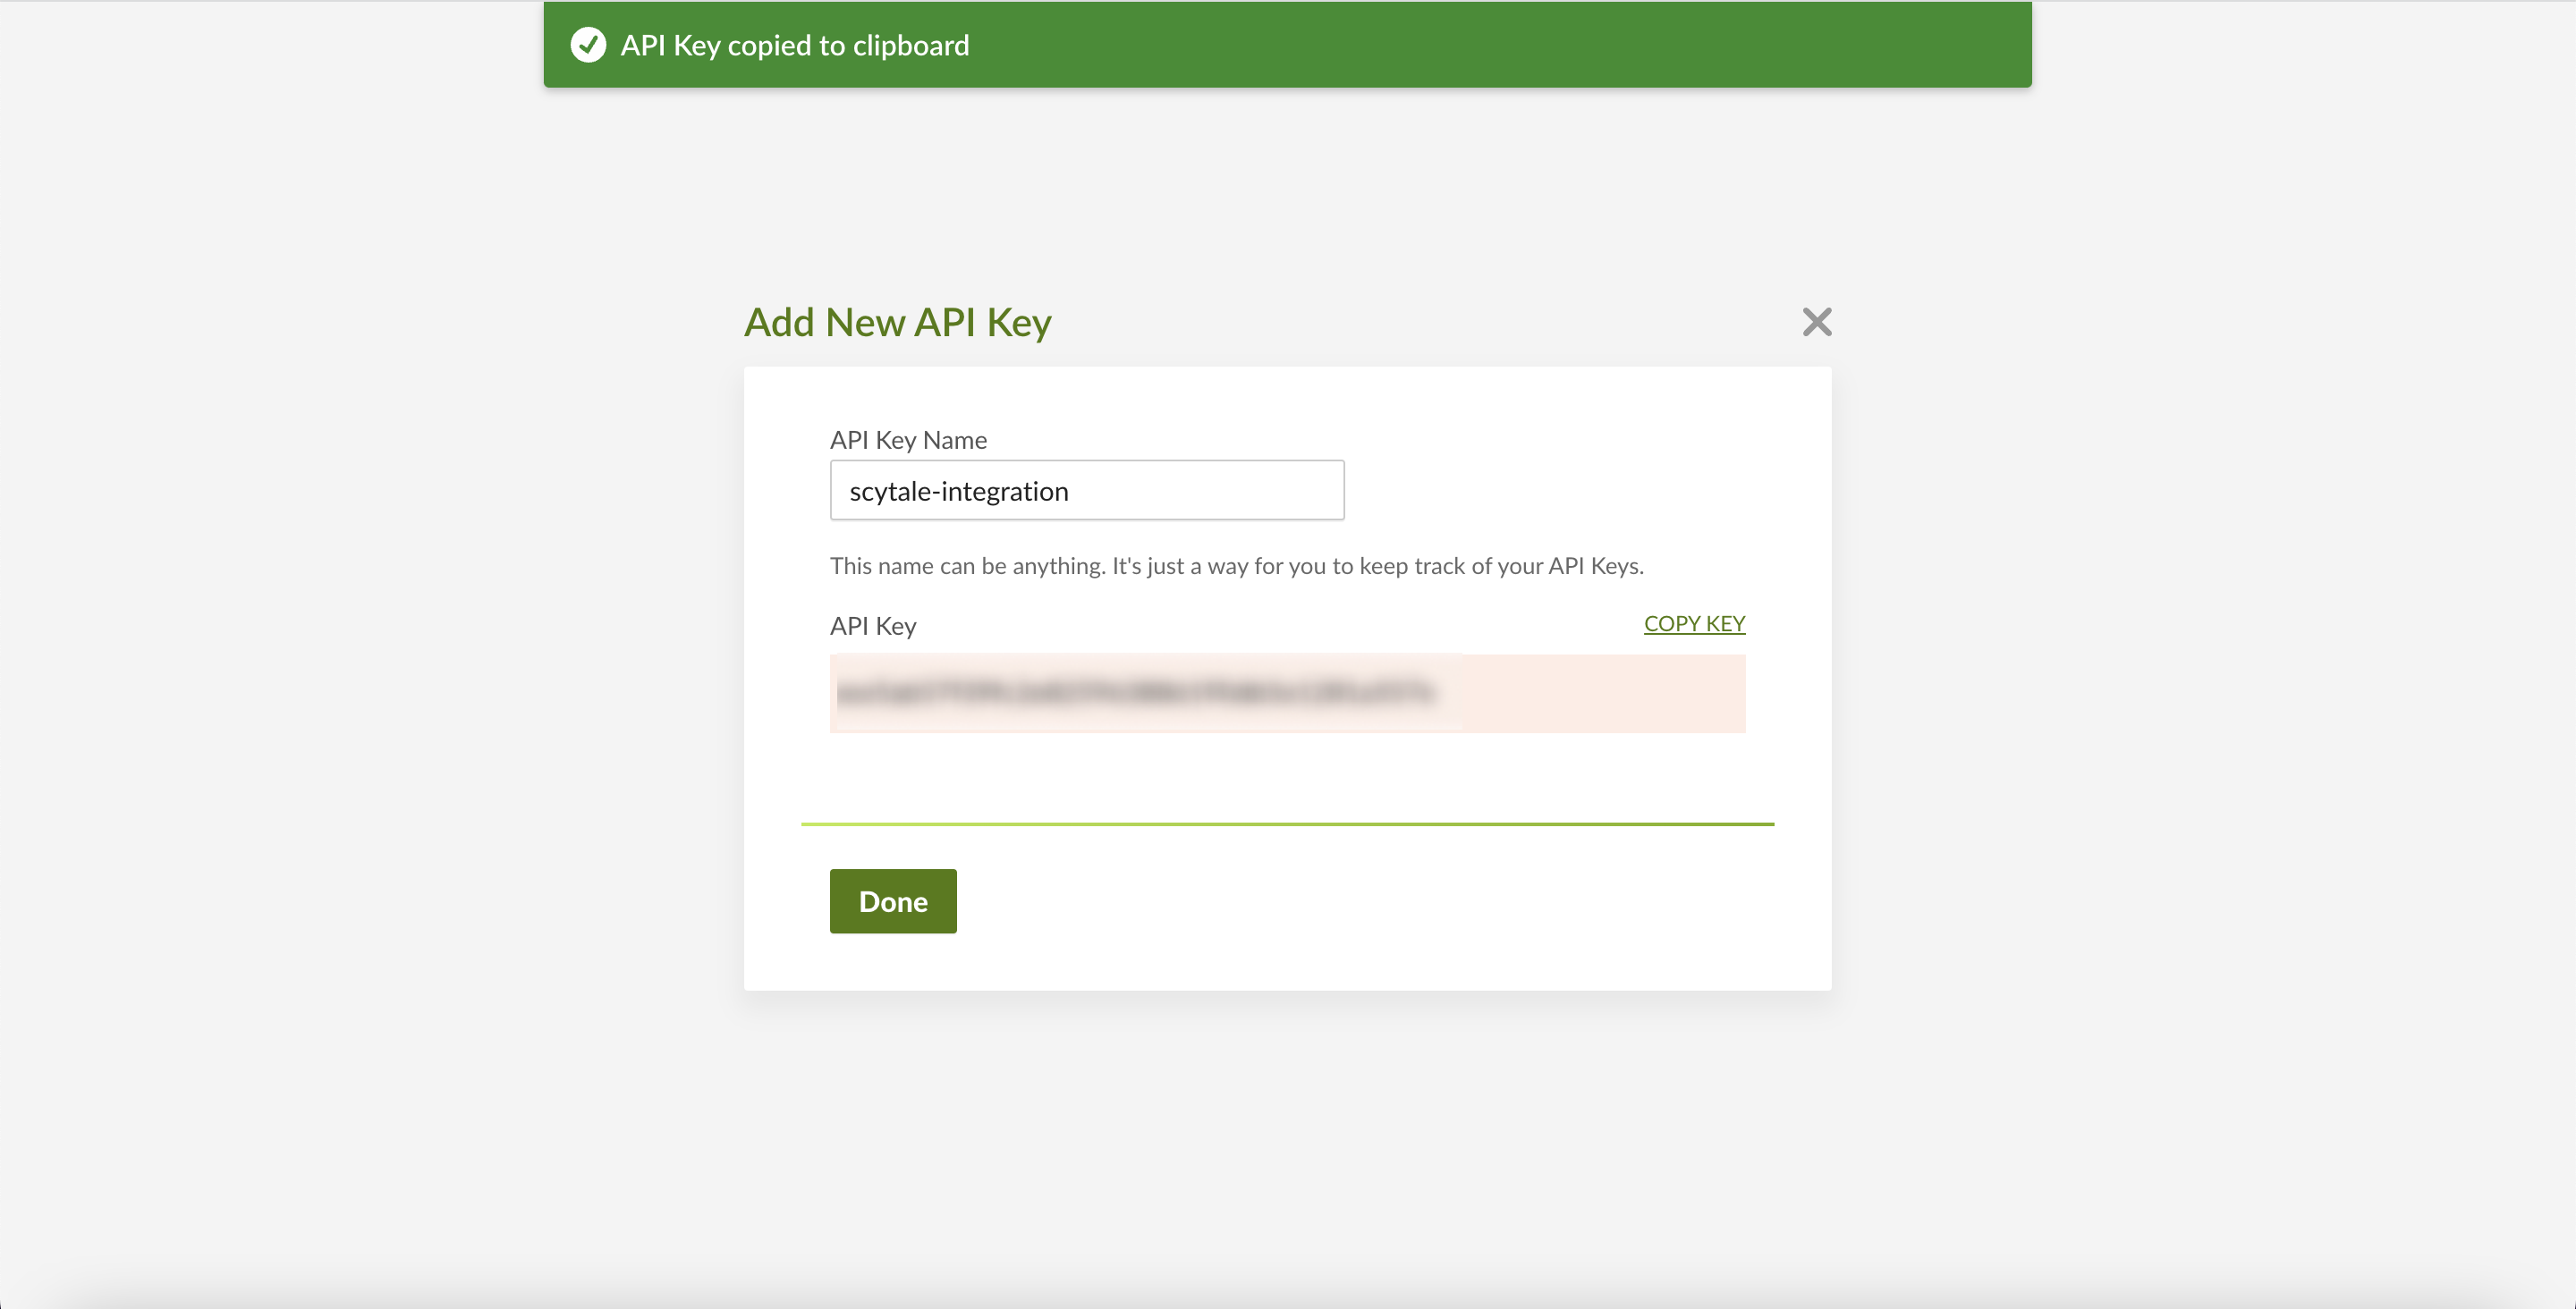The height and width of the screenshot is (1309, 2576).
Task: Click the circular checkmark beside the clipboard message
Action: [x=588, y=44]
